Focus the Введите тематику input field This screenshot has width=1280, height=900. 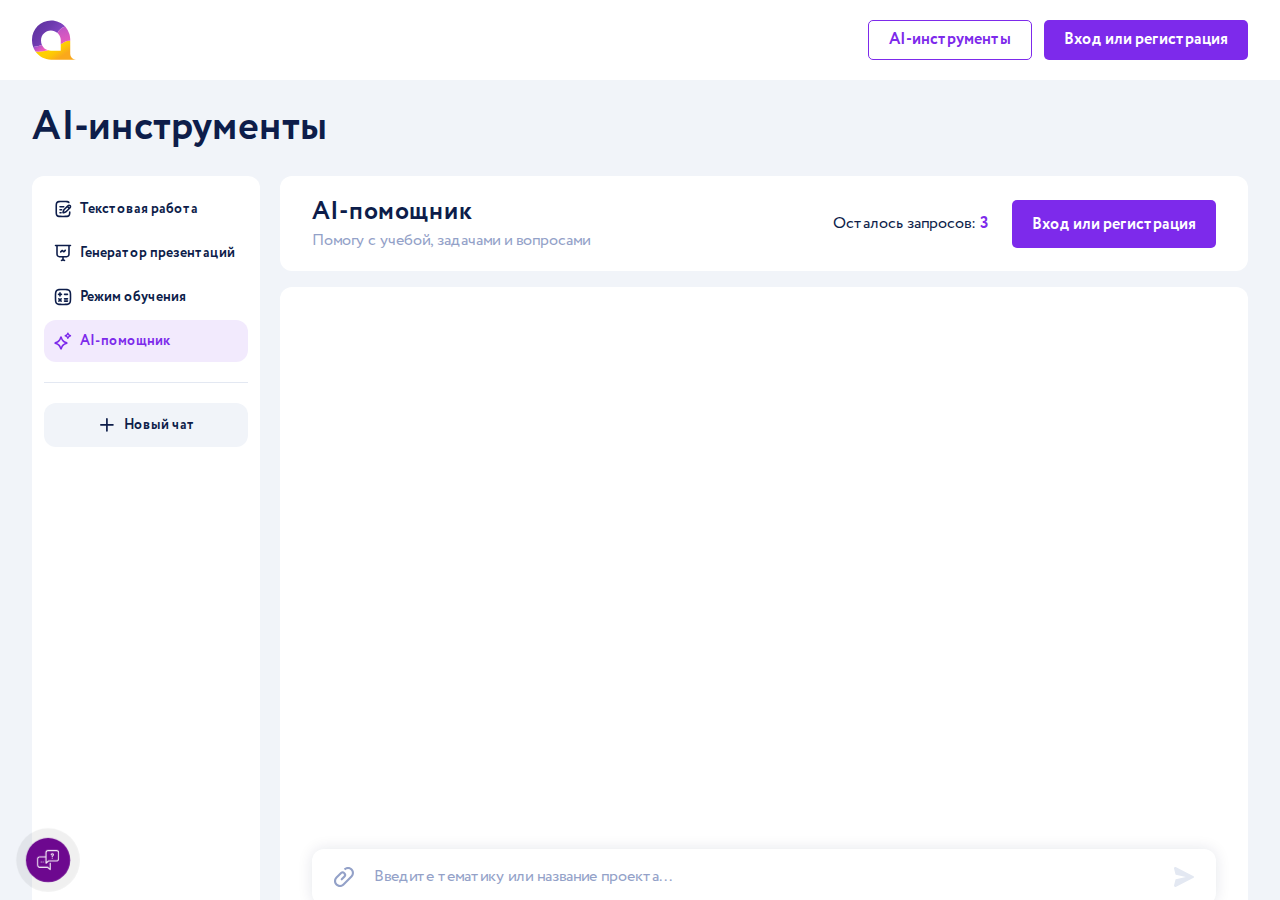click(x=764, y=876)
